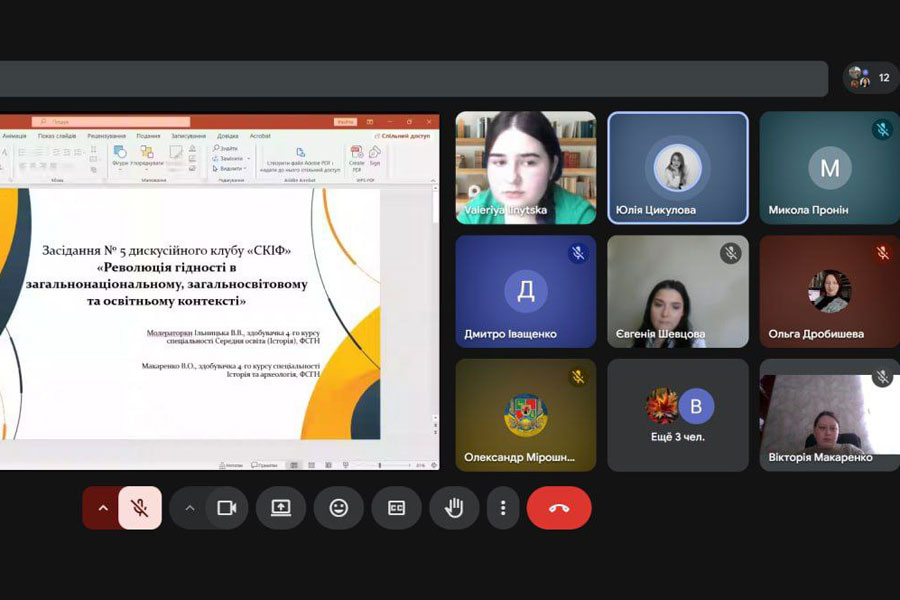Turn on closed captions
The height and width of the screenshot is (600, 900).
coord(396,508)
